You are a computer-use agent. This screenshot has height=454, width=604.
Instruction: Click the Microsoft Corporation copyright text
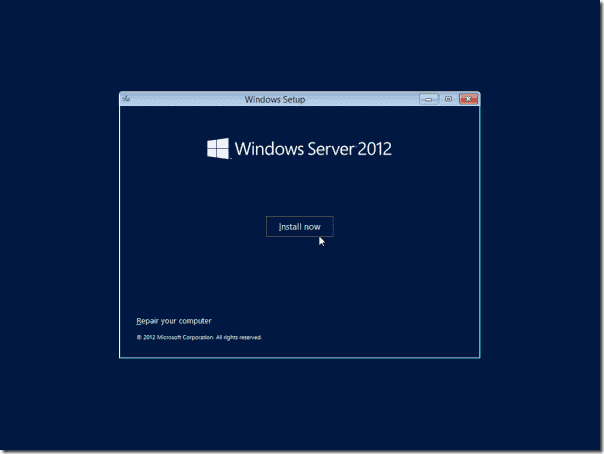[x=199, y=337]
